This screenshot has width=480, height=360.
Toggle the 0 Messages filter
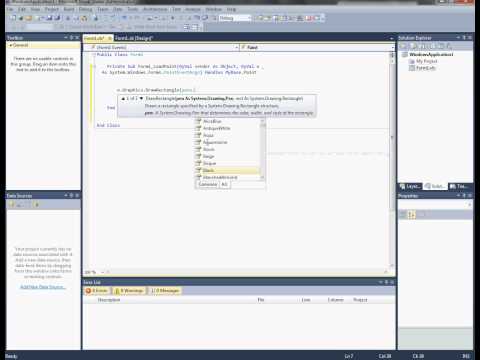[165, 291]
